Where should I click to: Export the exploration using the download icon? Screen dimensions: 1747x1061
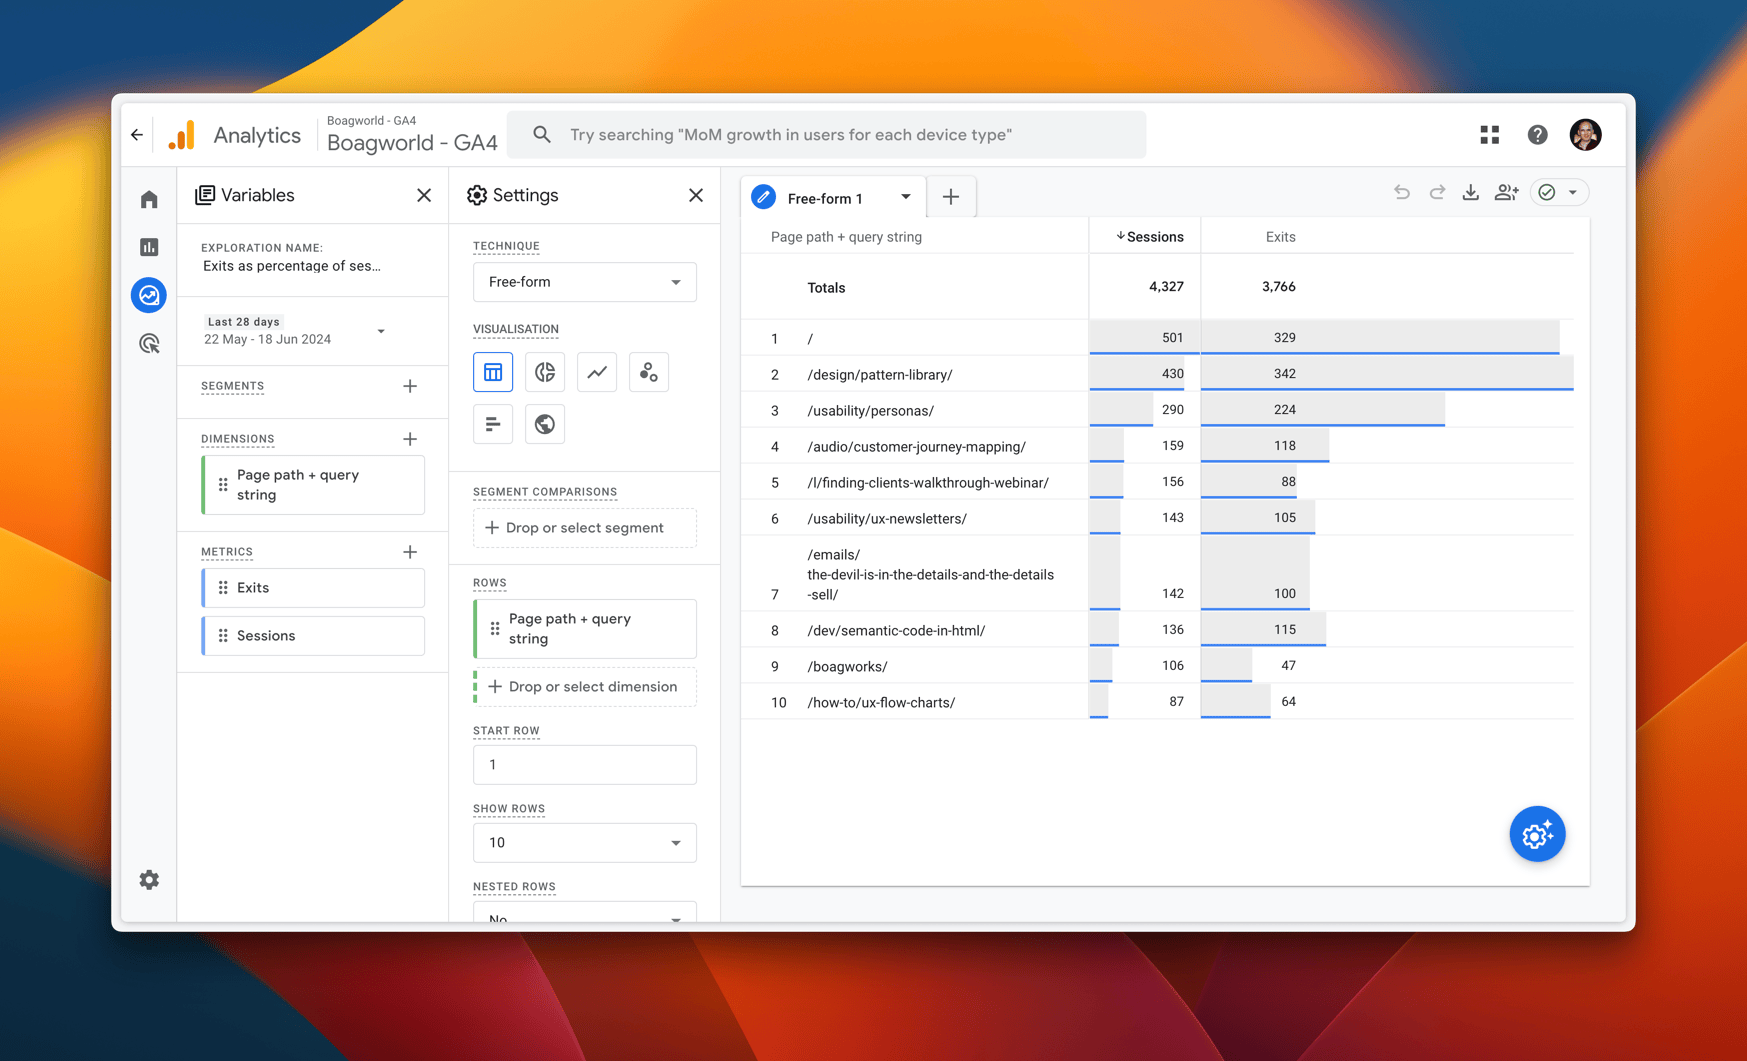pos(1470,192)
